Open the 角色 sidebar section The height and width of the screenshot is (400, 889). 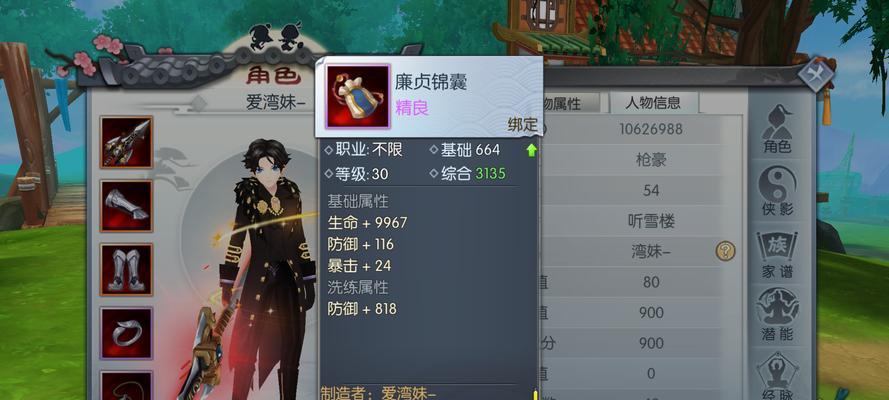(777, 129)
